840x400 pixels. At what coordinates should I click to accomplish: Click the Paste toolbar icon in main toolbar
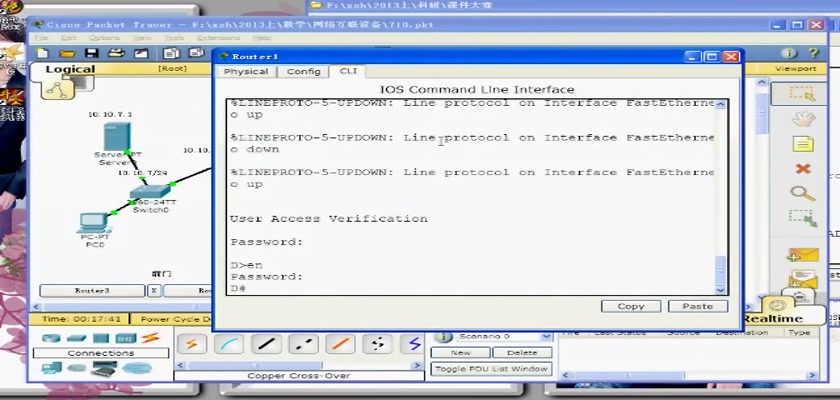pos(197,53)
